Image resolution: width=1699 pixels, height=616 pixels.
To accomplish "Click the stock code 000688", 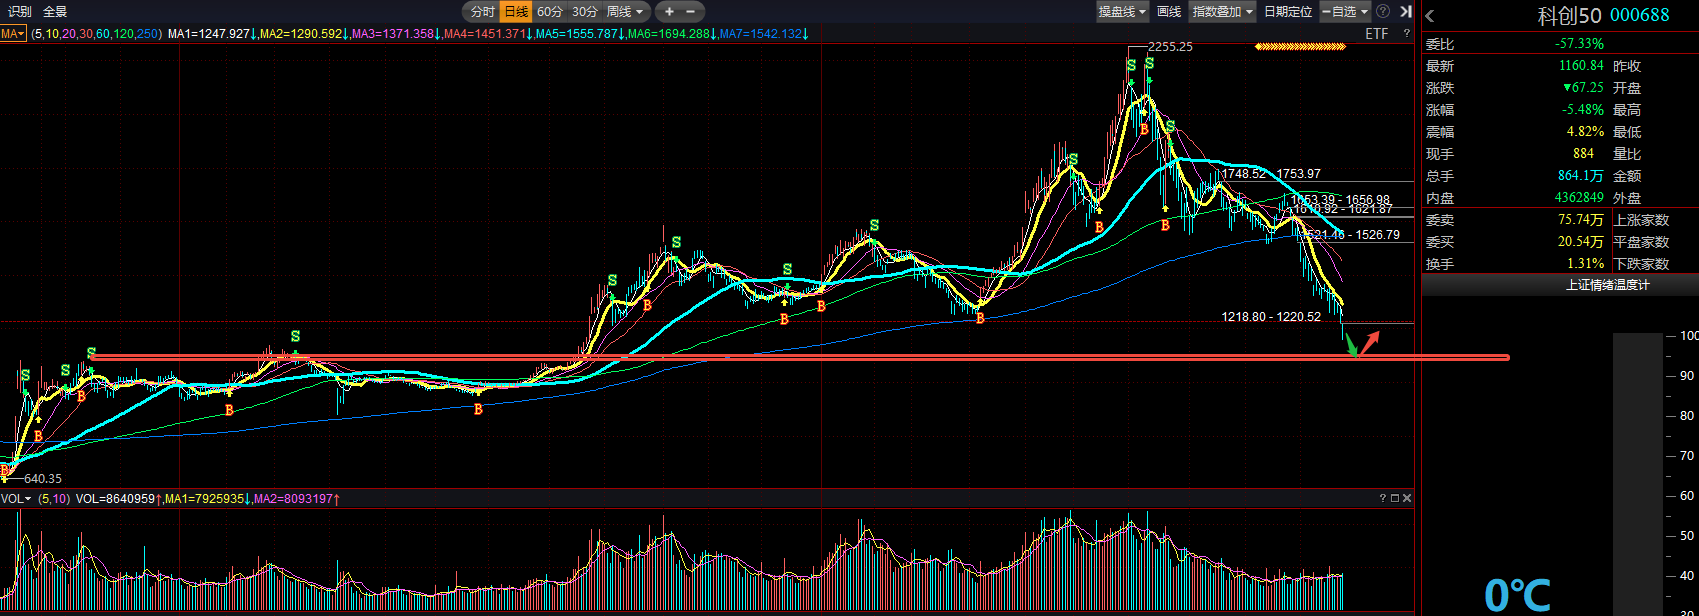I will [x=1640, y=15].
